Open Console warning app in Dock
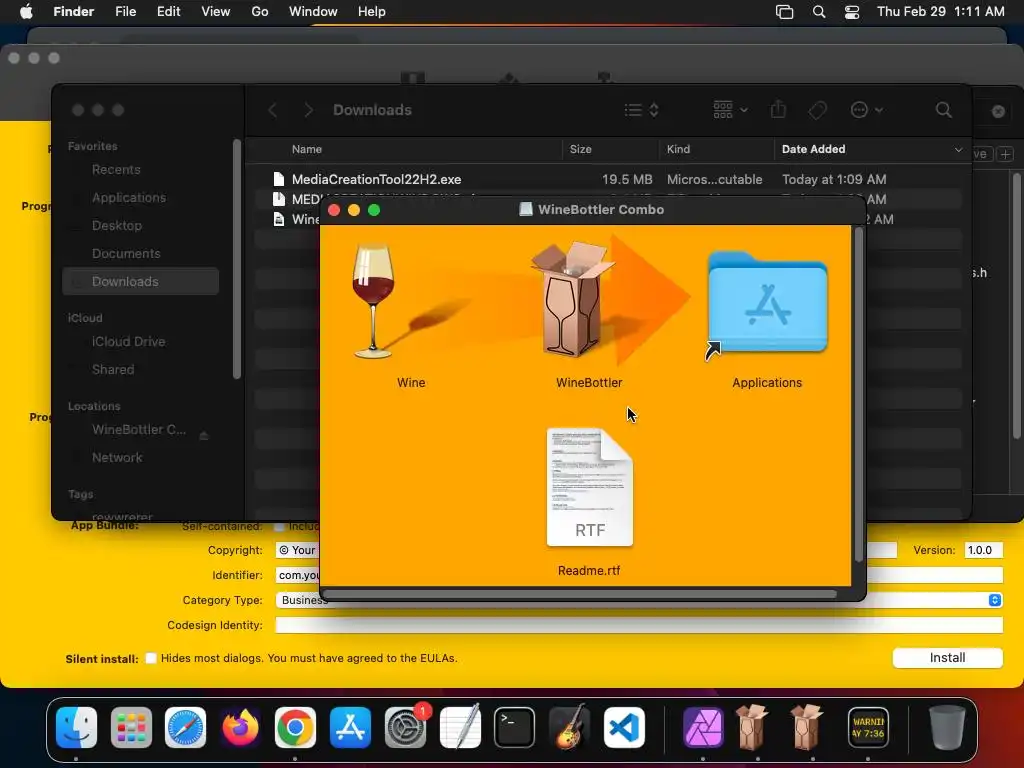The height and width of the screenshot is (768, 1024). (867, 728)
